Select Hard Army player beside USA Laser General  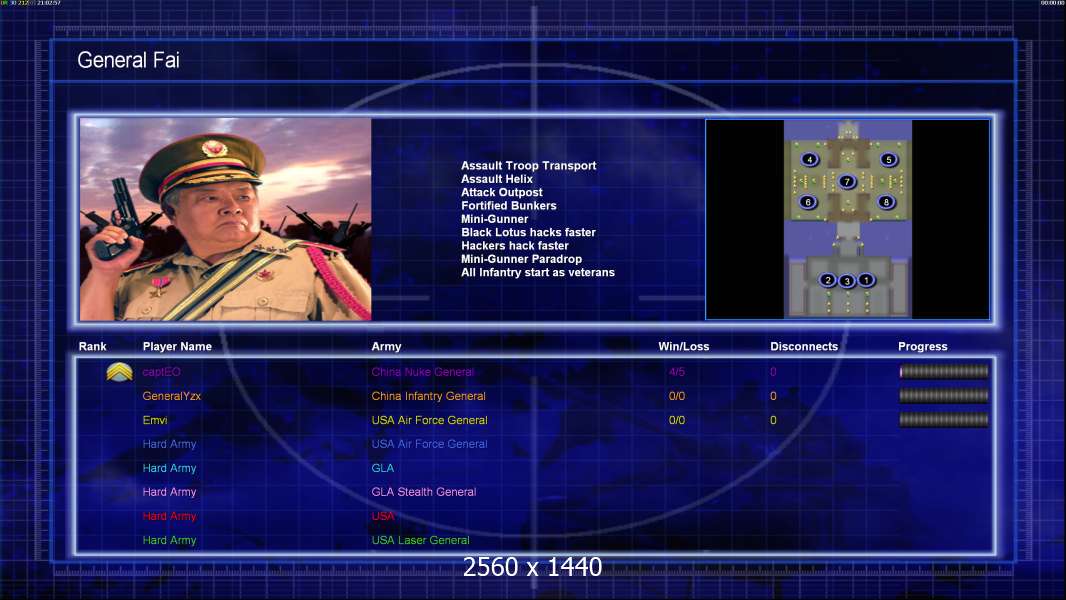[169, 540]
